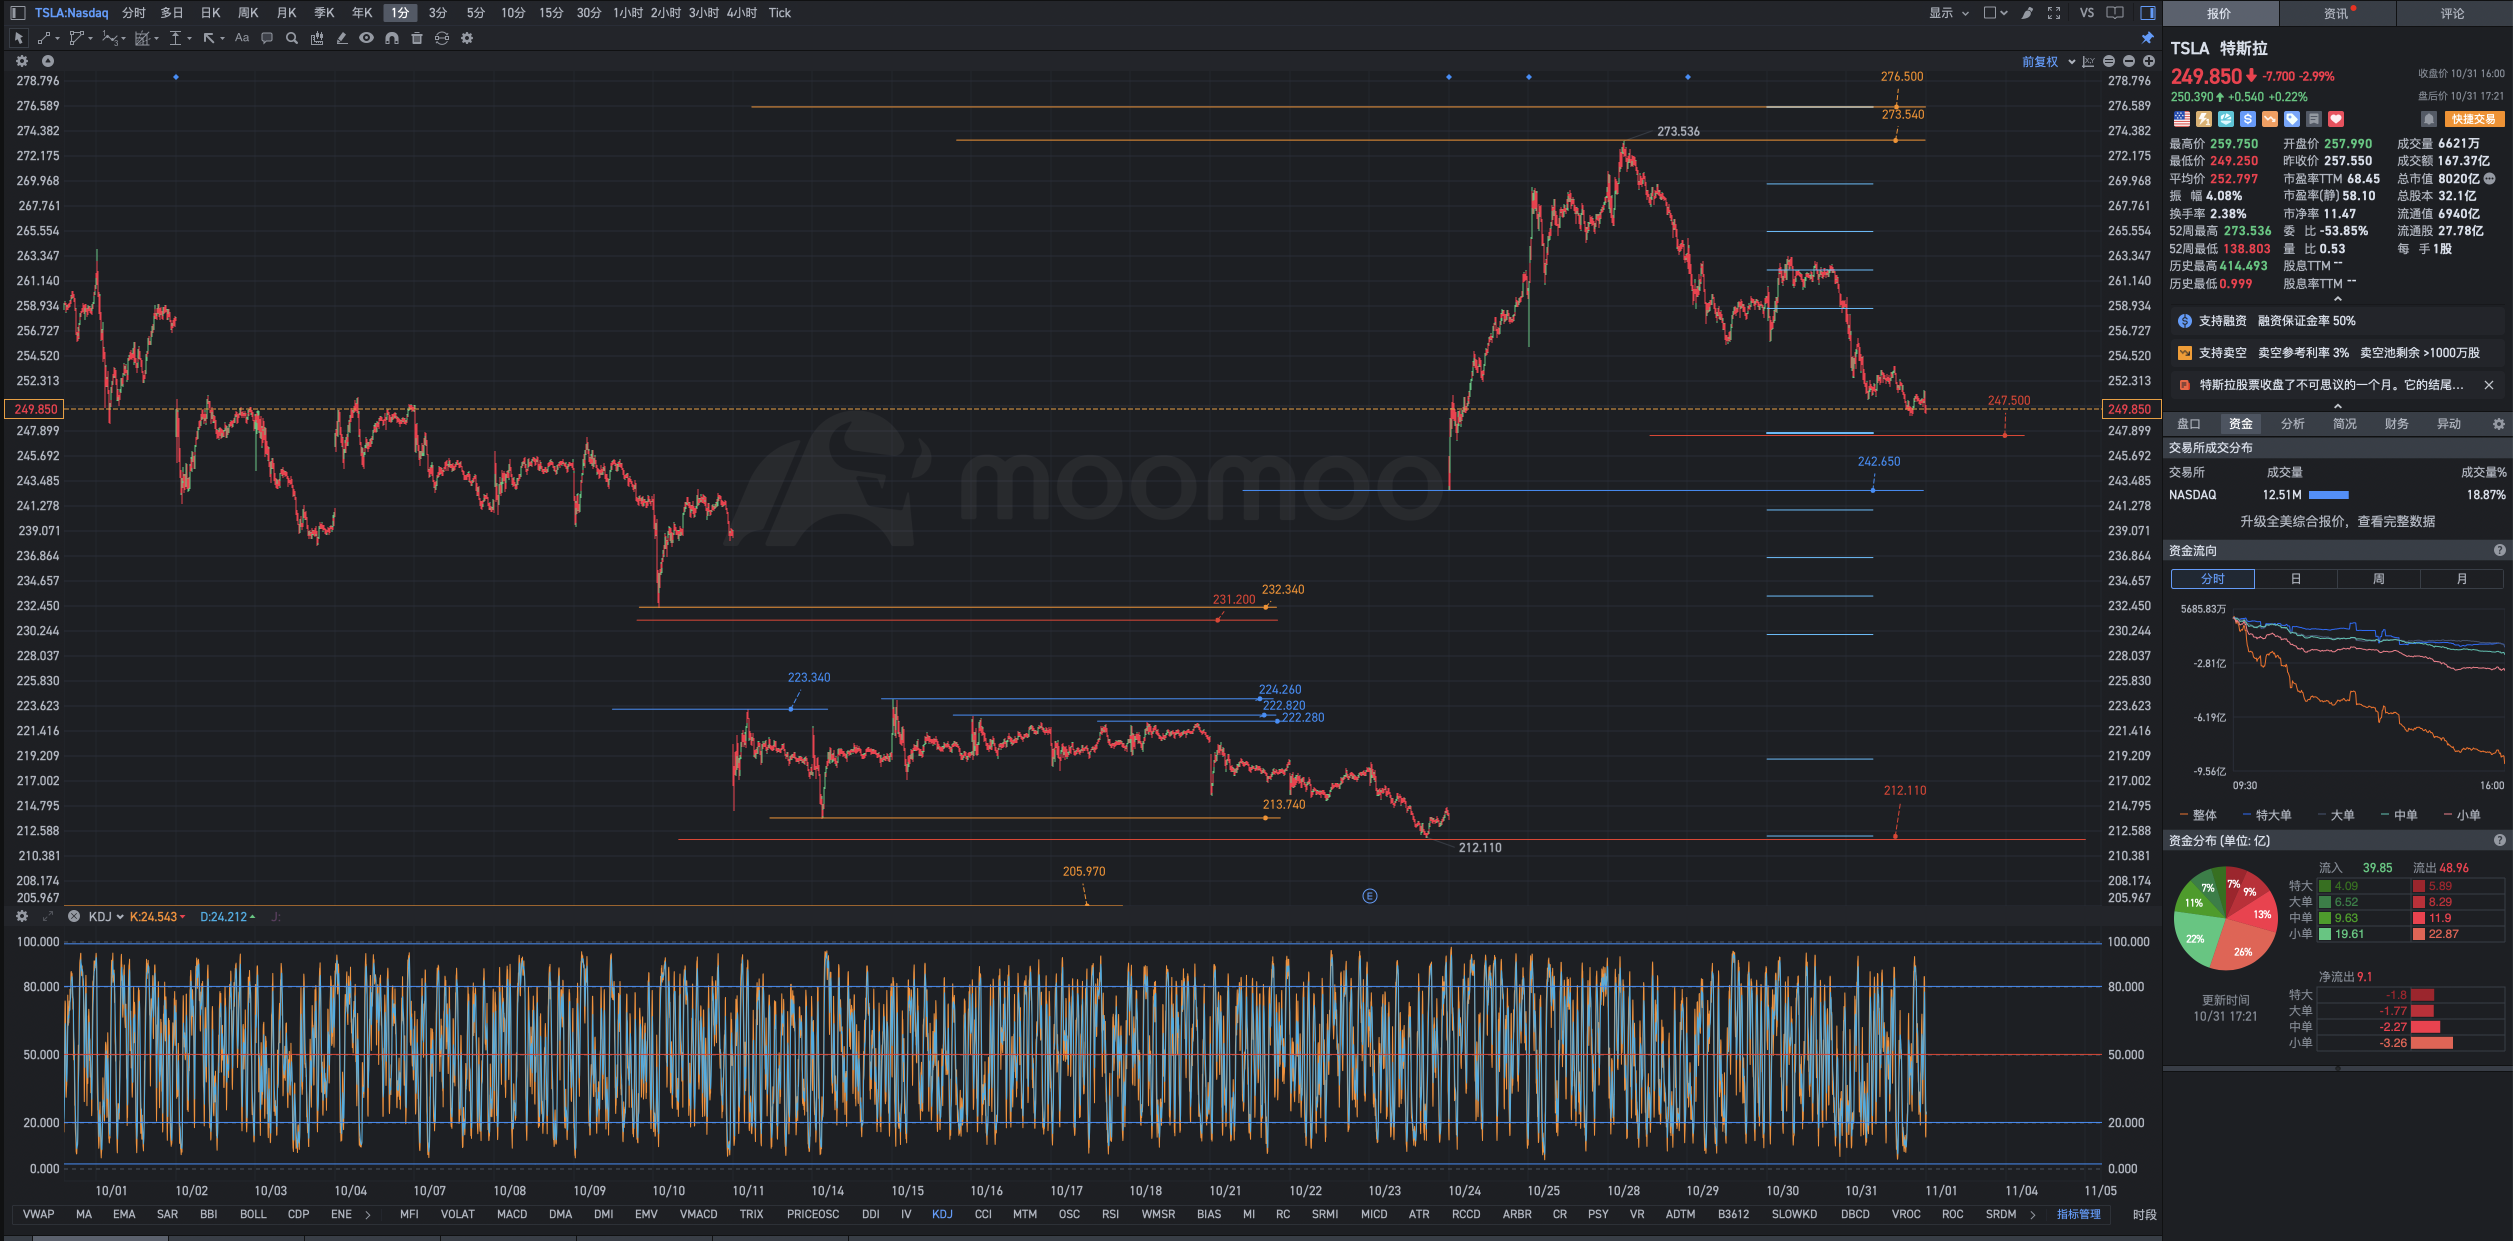Collapse the quote details chevron
This screenshot has height=1241, width=2513.
point(2338,299)
